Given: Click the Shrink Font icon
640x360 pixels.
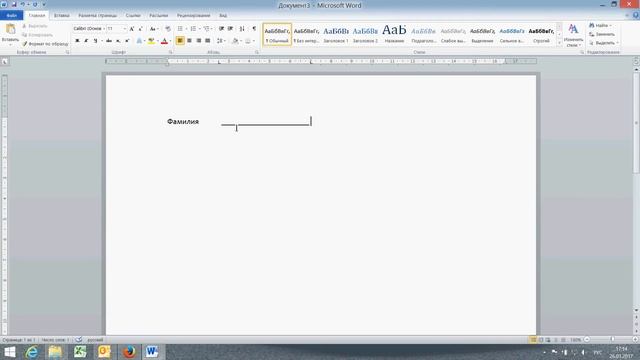Looking at the screenshot, I should tap(140, 29).
